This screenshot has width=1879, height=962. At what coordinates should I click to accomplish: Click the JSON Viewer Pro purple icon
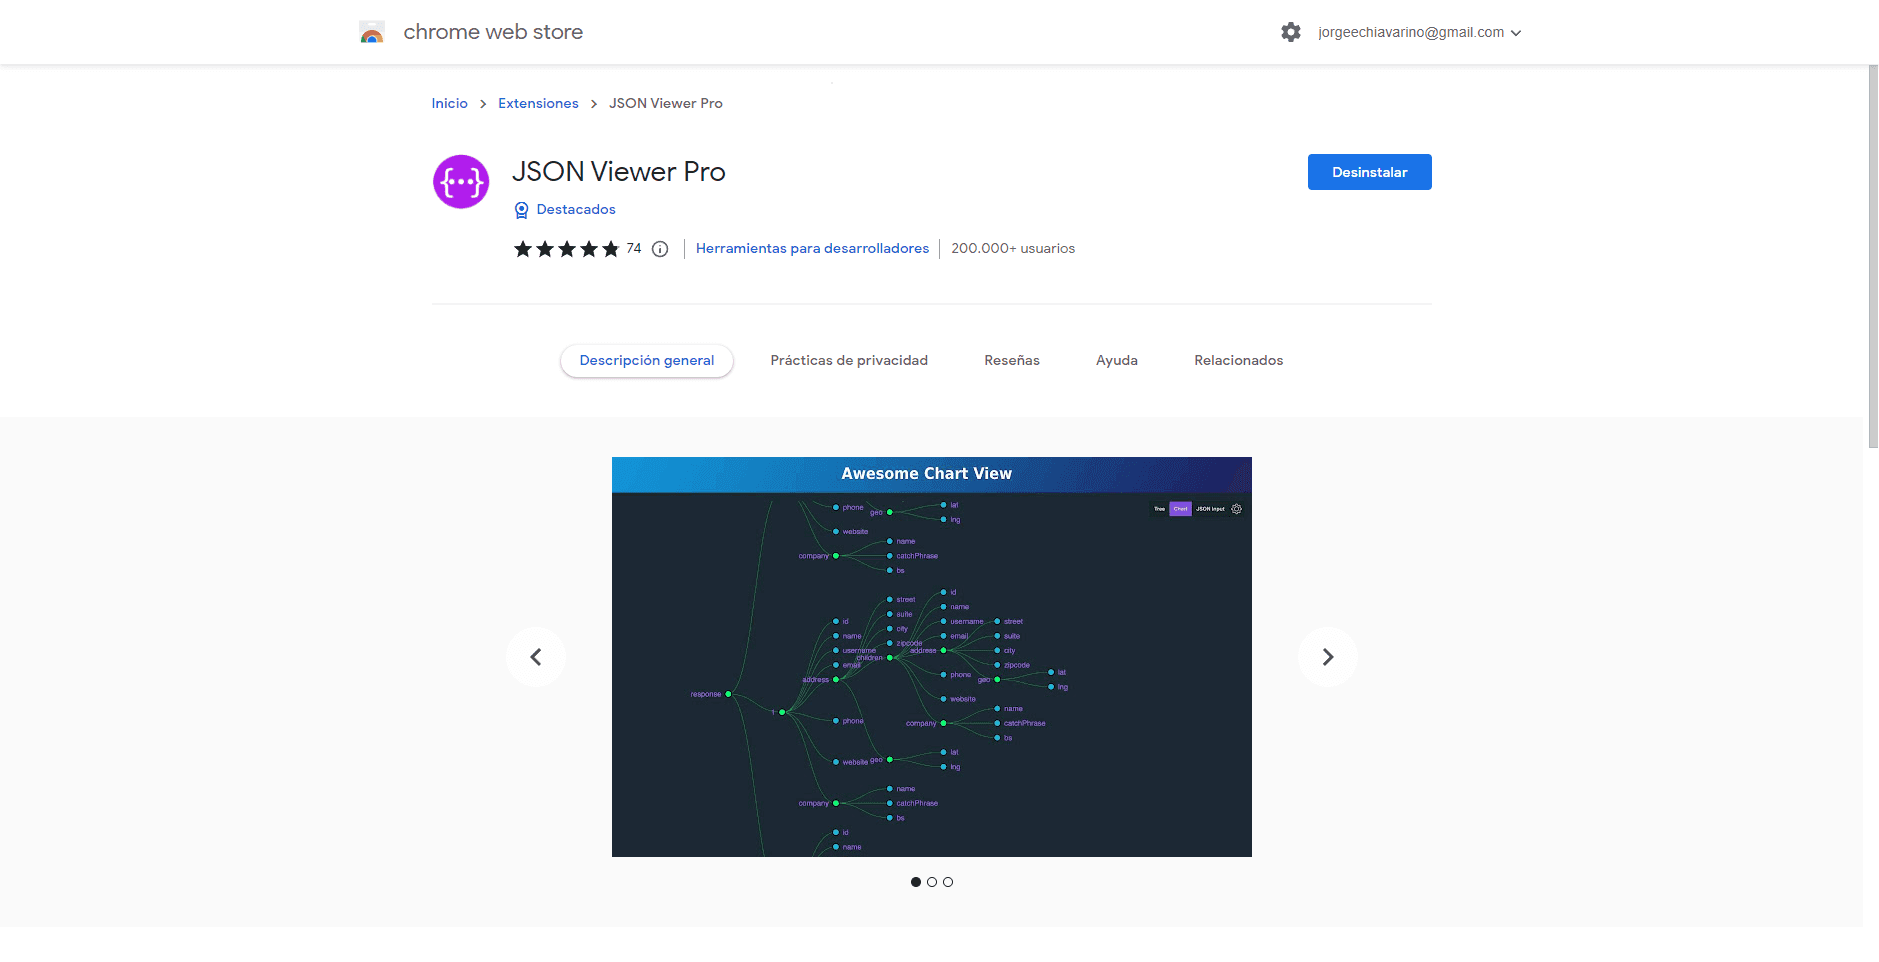pos(461,182)
